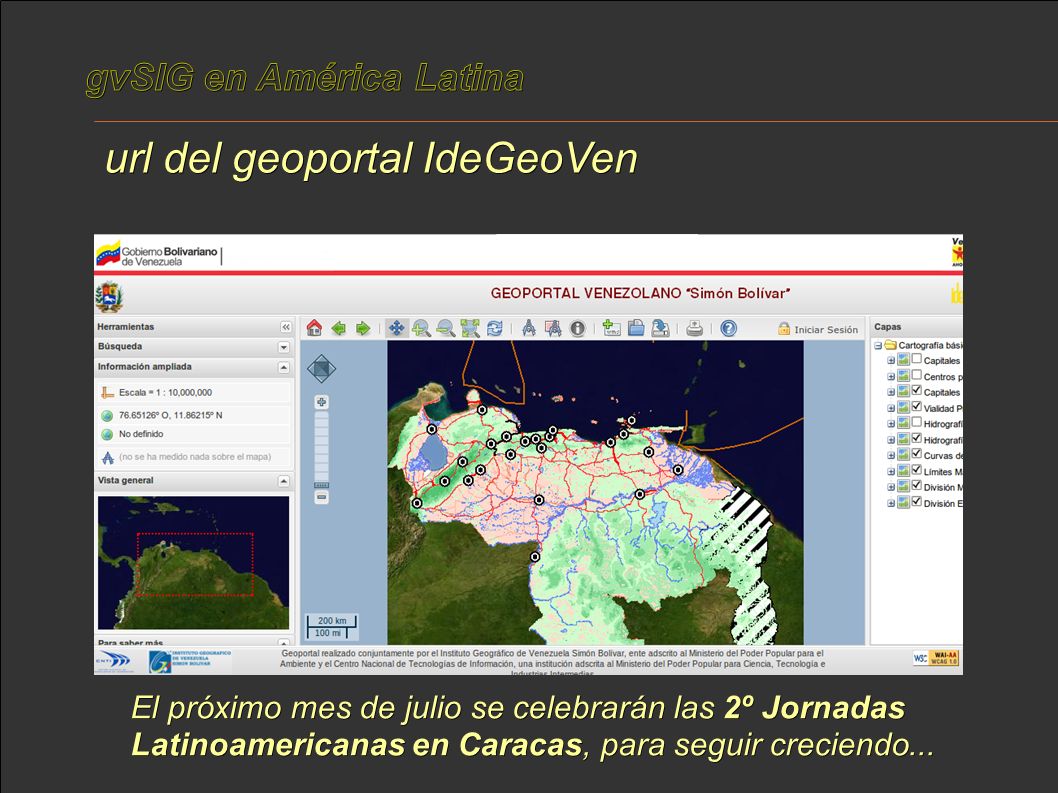
Task: Expand the División E... layer tree node
Action: pyautogui.click(x=891, y=503)
